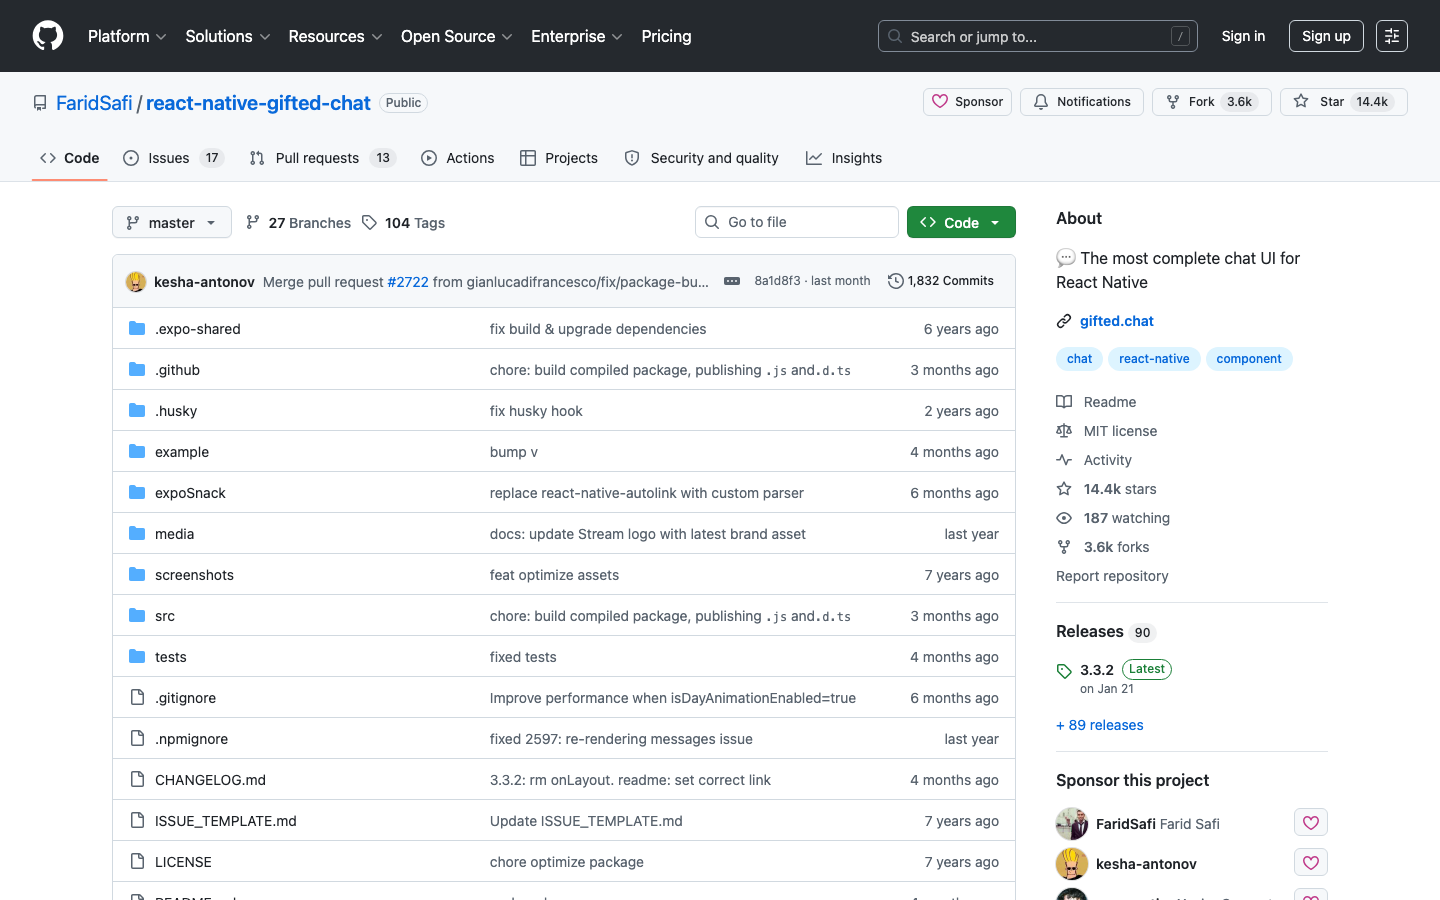Click the FaridSafi sponsor avatar
Image resolution: width=1440 pixels, height=900 pixels.
(1072, 824)
